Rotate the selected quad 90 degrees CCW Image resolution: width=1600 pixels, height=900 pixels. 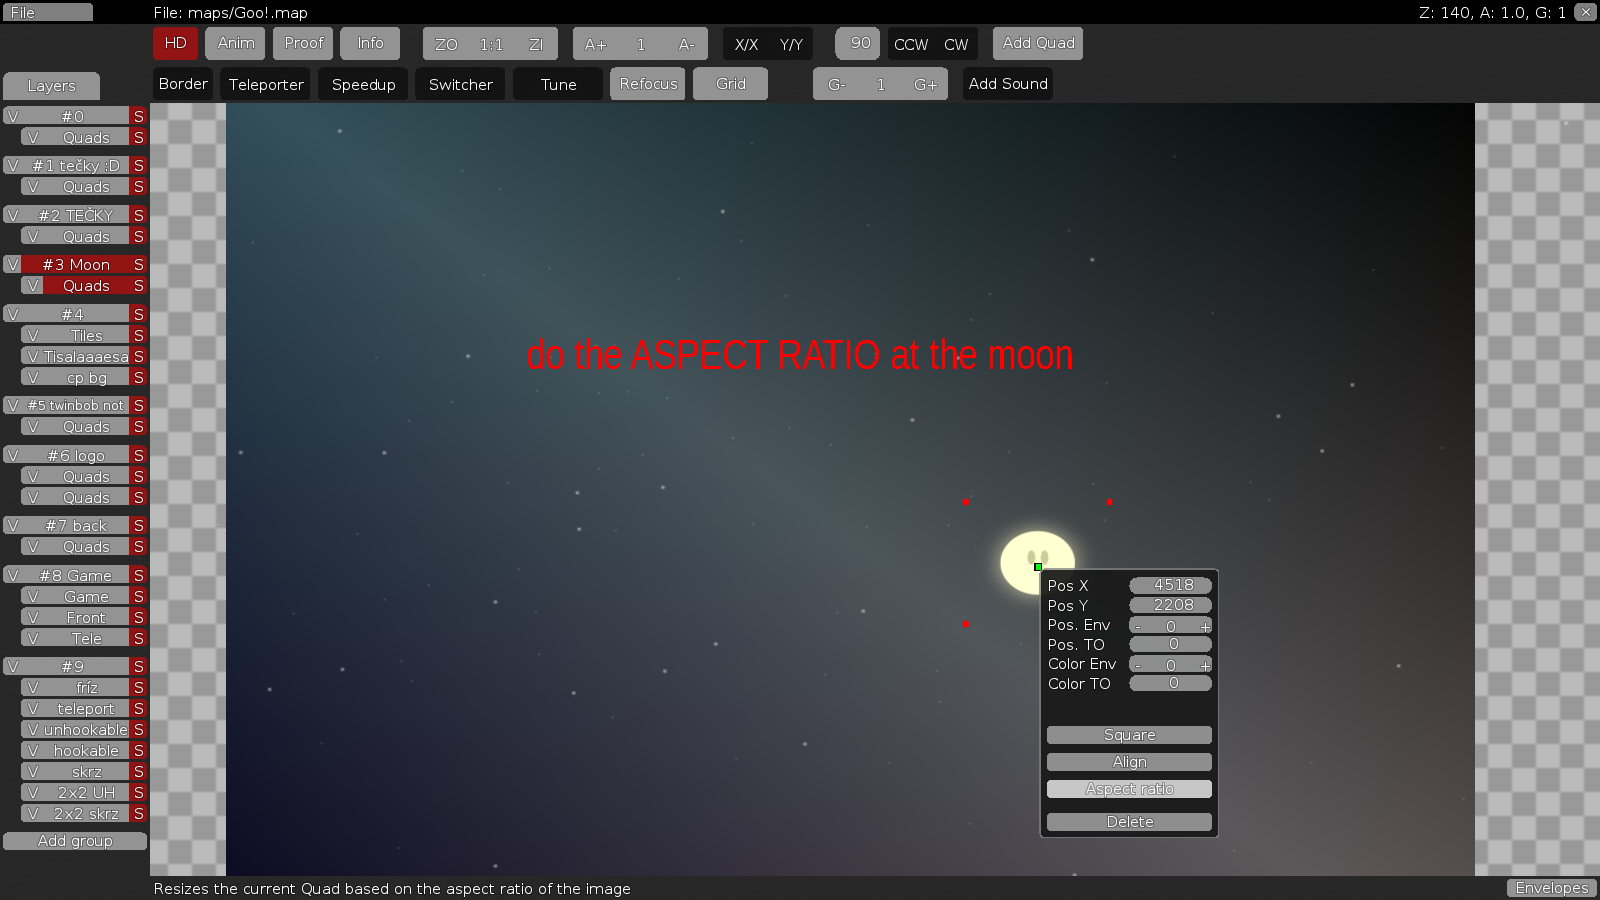click(910, 44)
